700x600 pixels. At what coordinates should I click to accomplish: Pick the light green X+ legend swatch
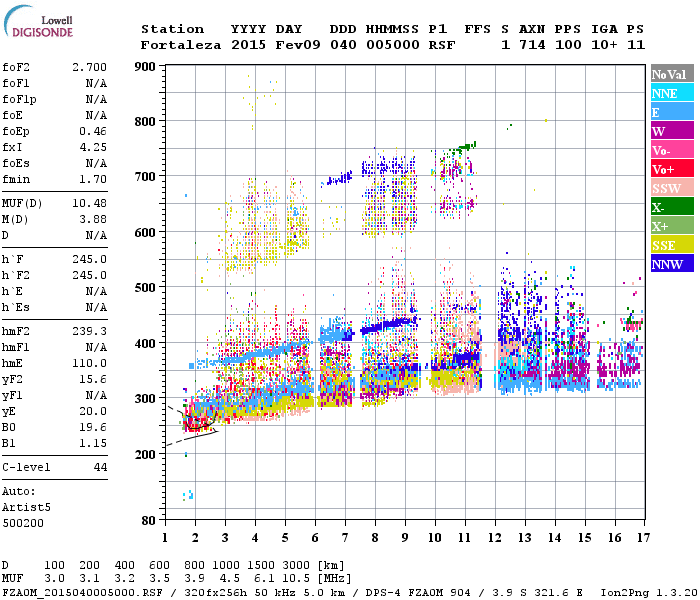tap(672, 226)
